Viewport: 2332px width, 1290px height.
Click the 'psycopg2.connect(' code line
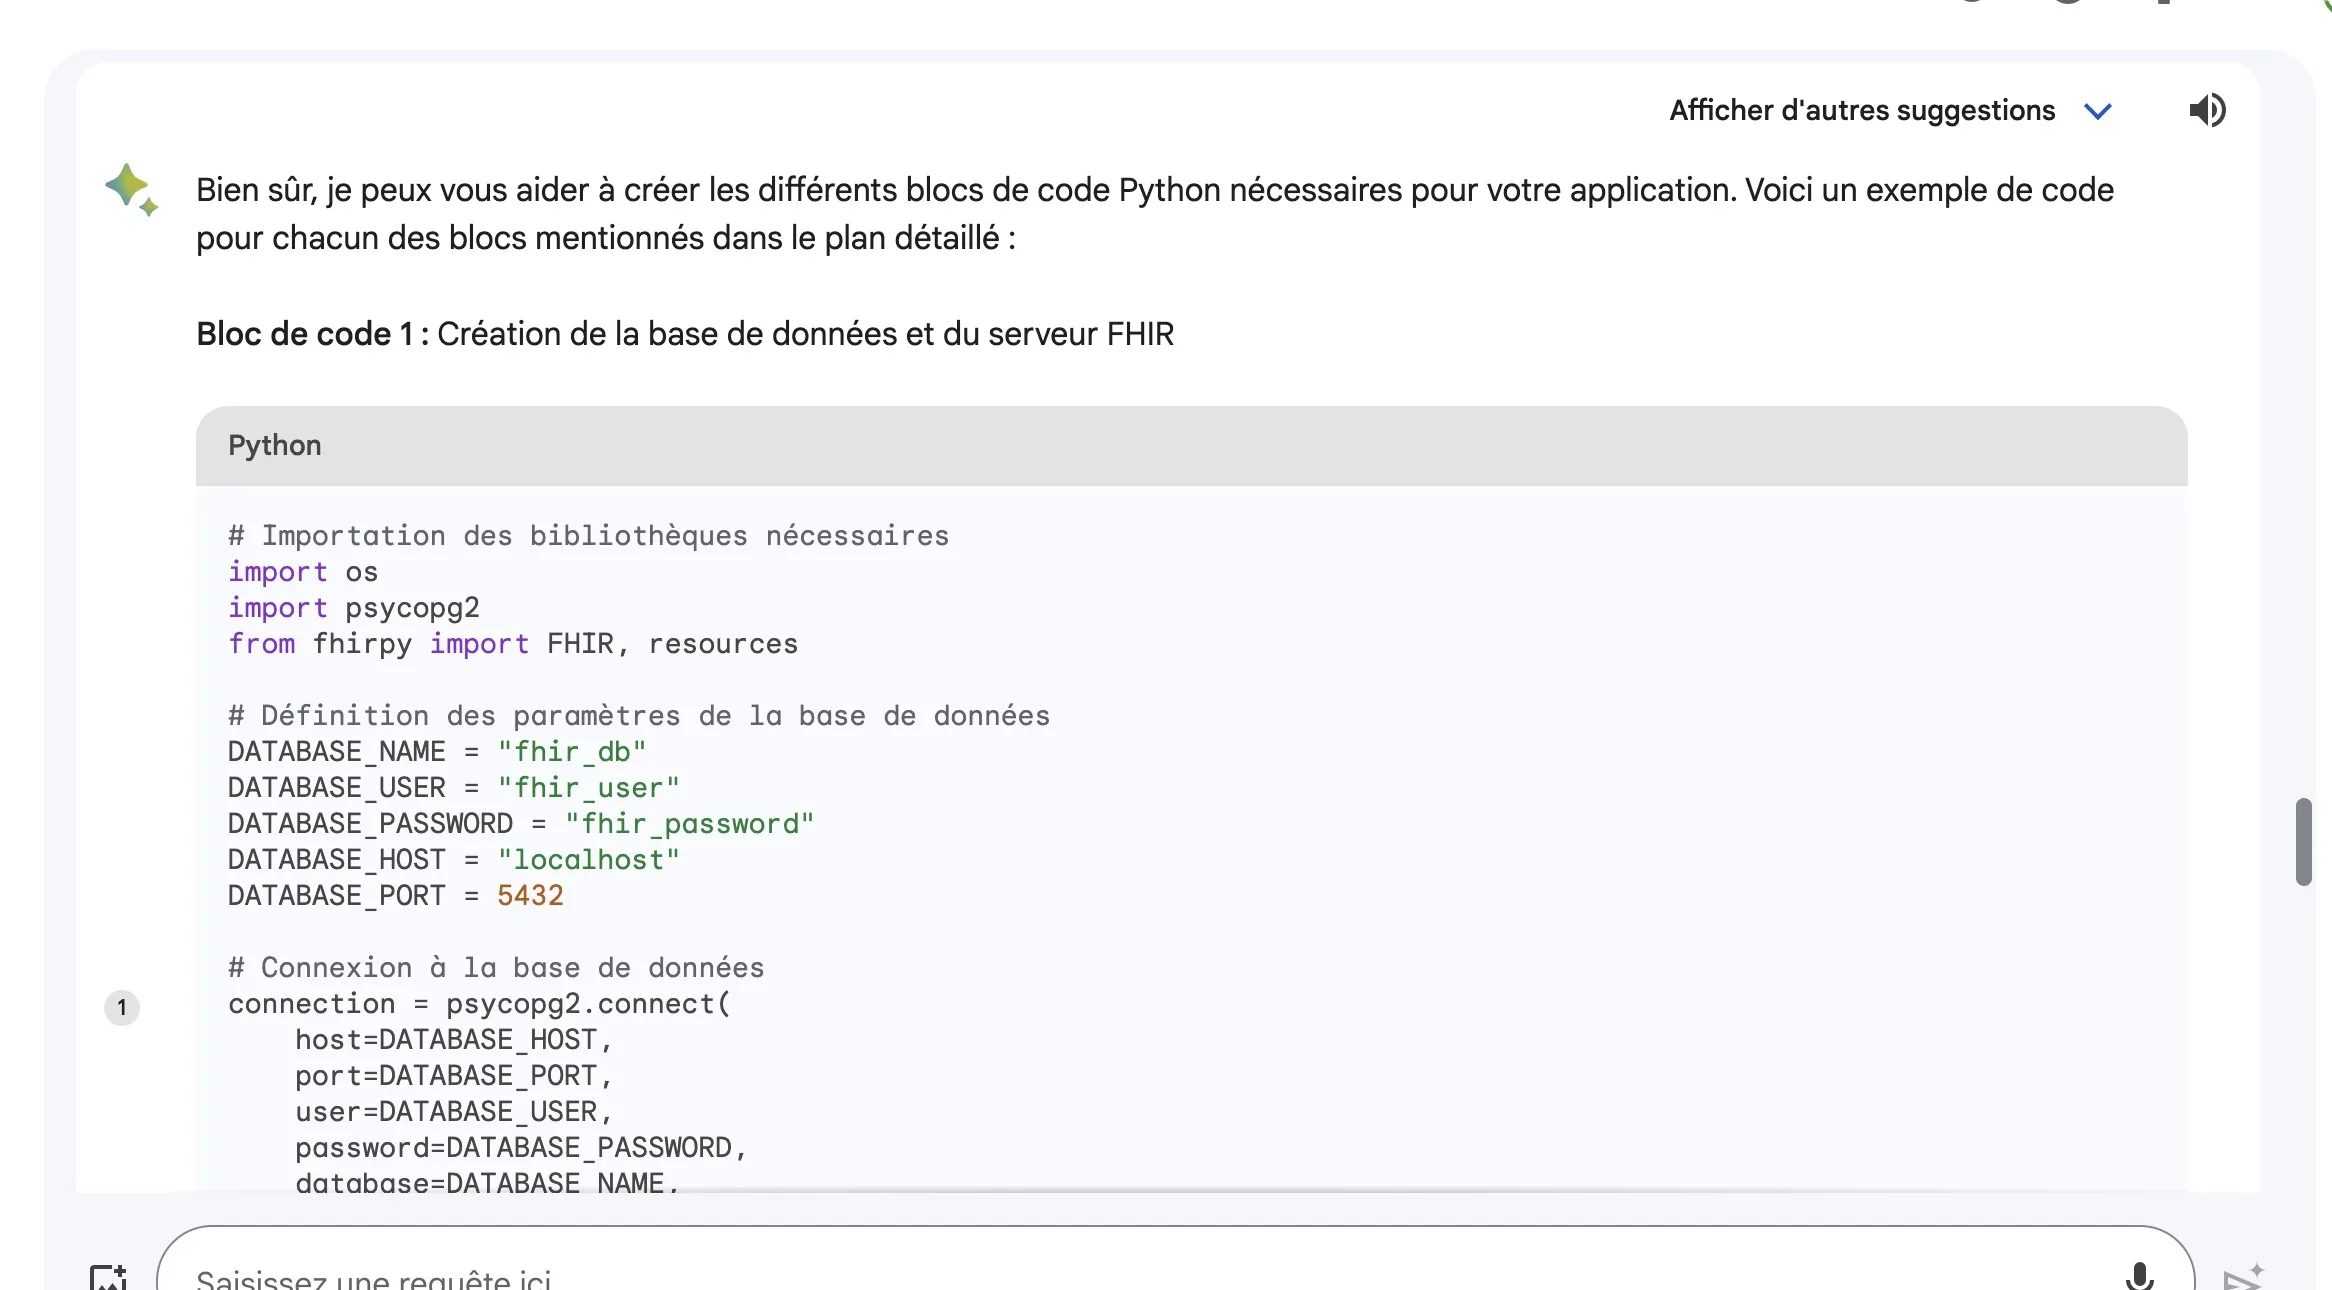tap(588, 1004)
